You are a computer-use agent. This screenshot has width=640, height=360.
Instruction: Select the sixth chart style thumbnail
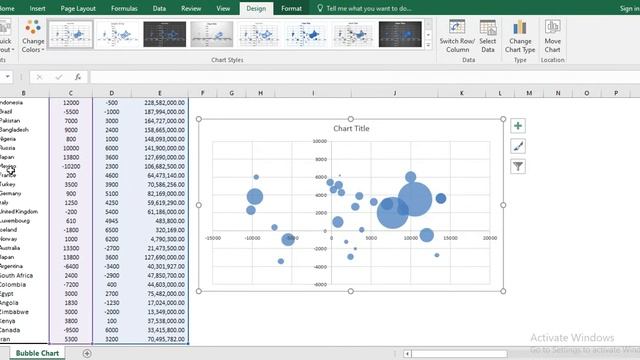[x=306, y=34]
